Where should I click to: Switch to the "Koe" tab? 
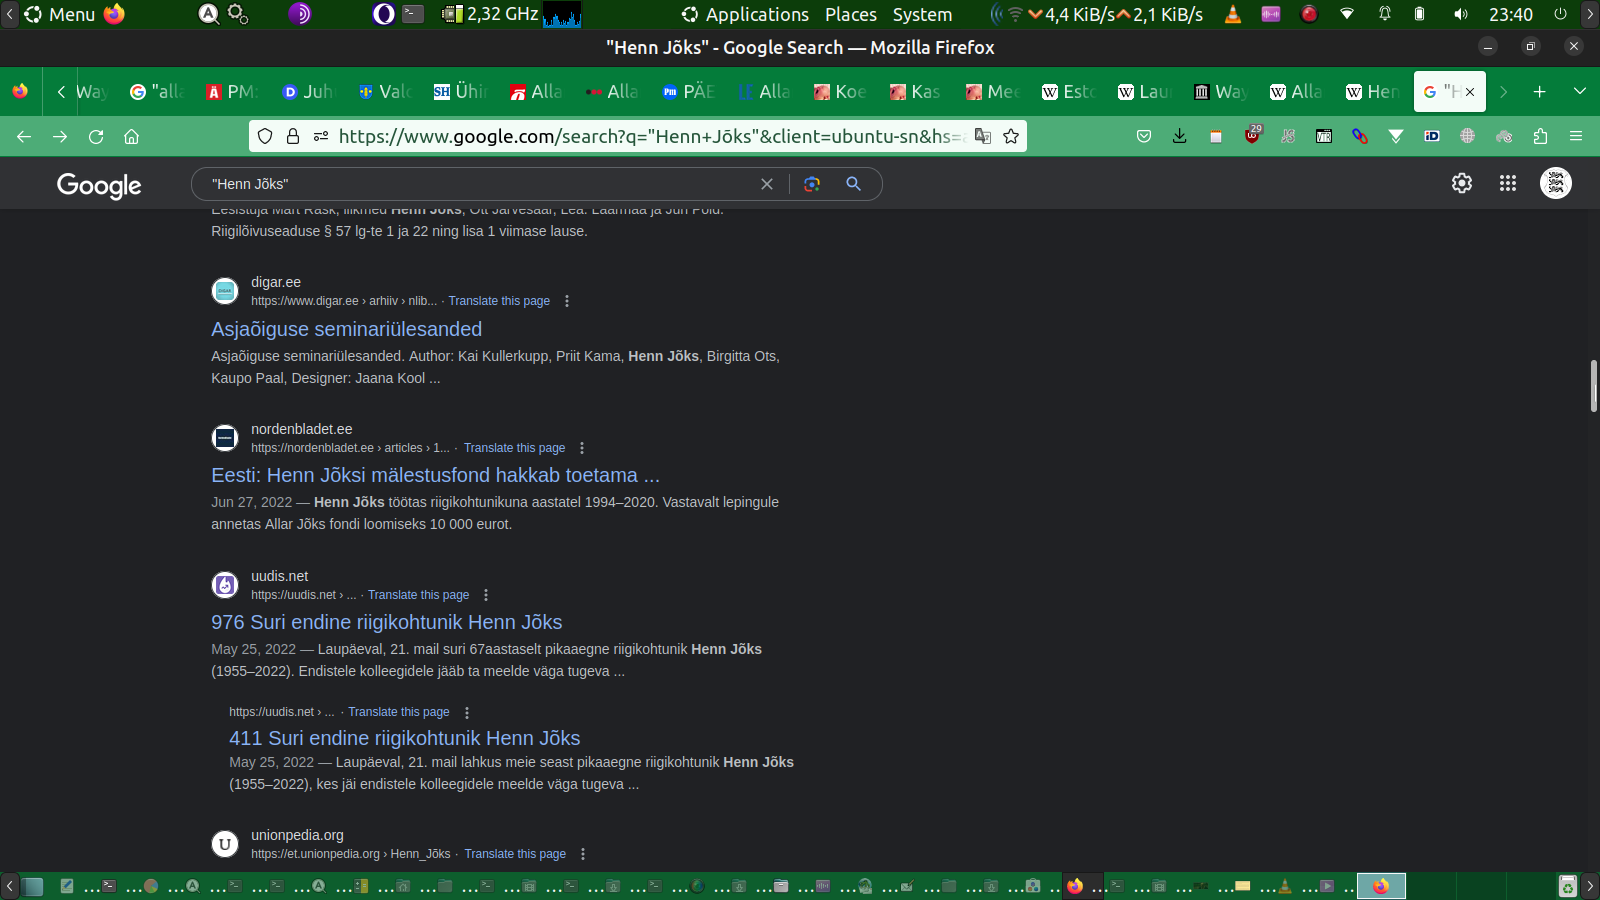(x=840, y=92)
